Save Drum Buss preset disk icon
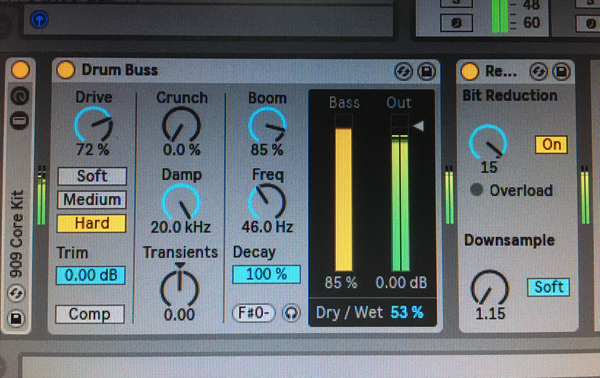 click(x=427, y=71)
